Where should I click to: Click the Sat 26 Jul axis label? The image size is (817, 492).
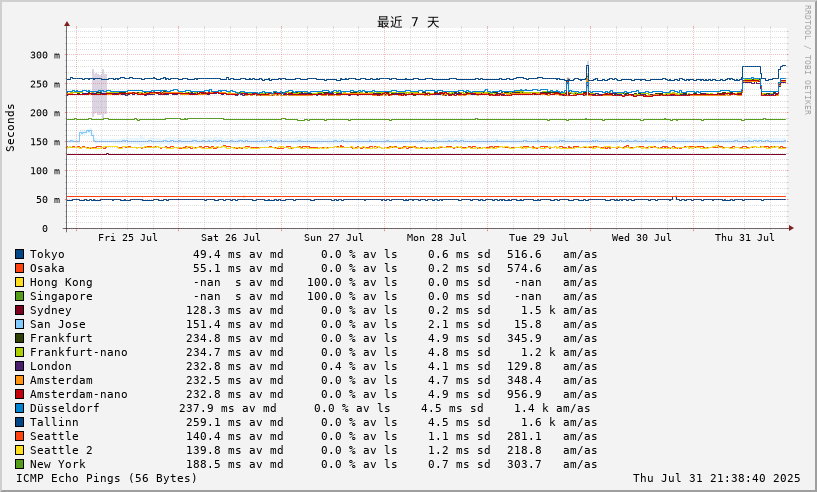[231, 238]
